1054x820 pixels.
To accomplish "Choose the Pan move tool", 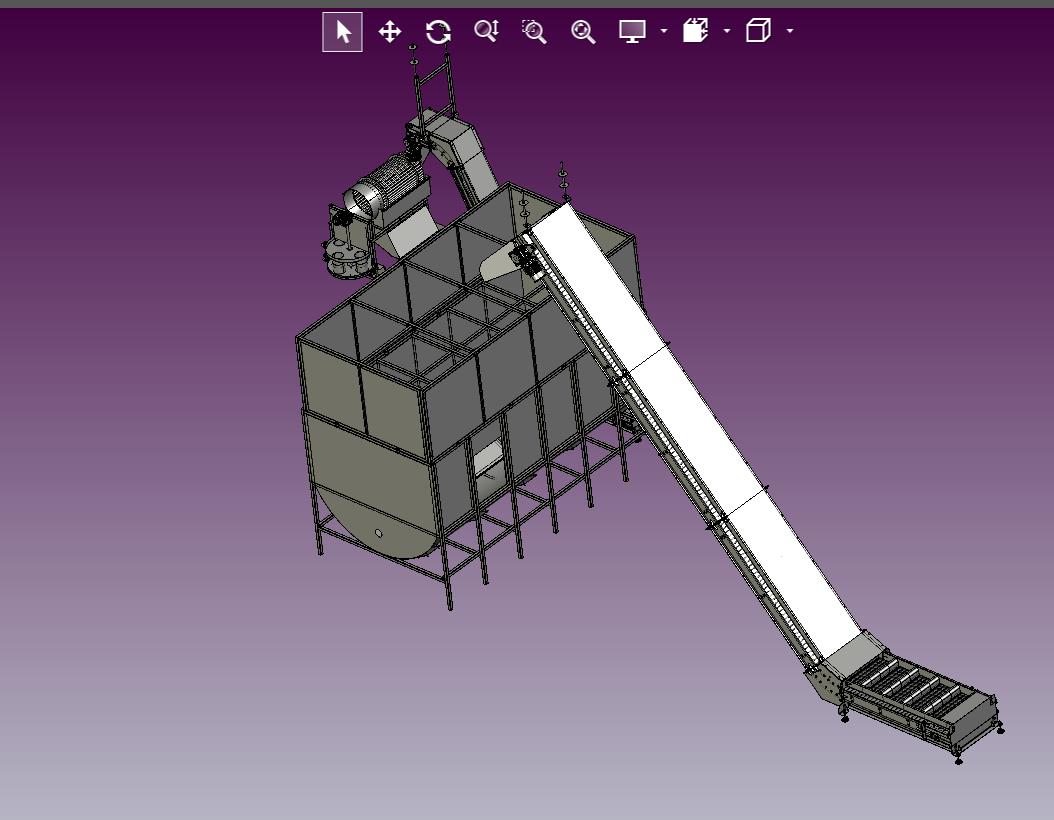I will [x=390, y=32].
